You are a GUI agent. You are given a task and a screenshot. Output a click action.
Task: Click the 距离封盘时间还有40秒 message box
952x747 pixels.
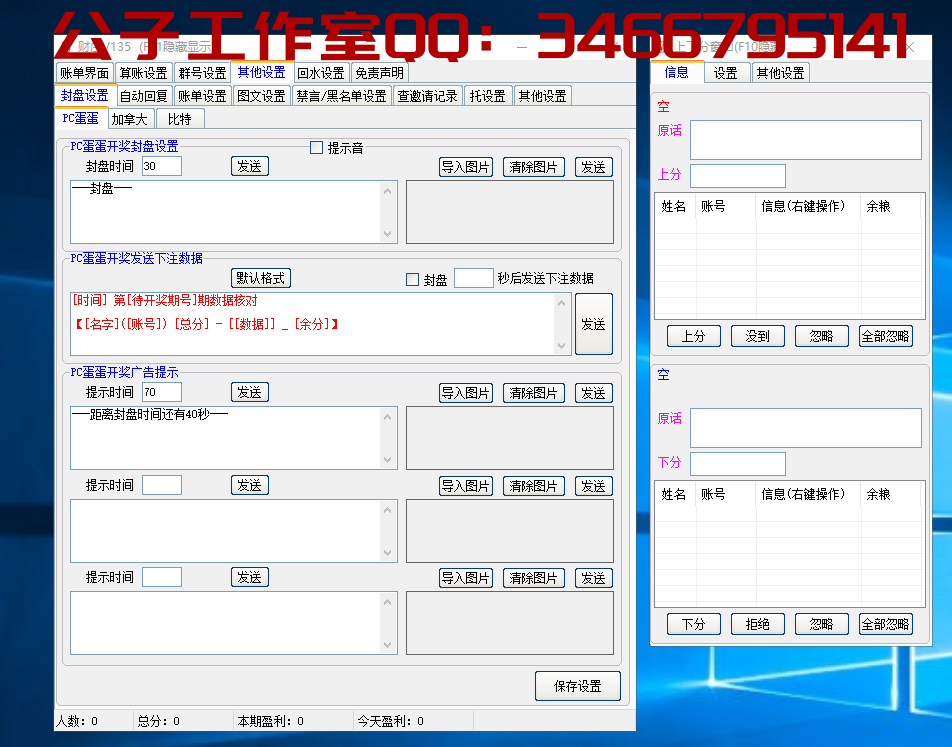[x=234, y=438]
